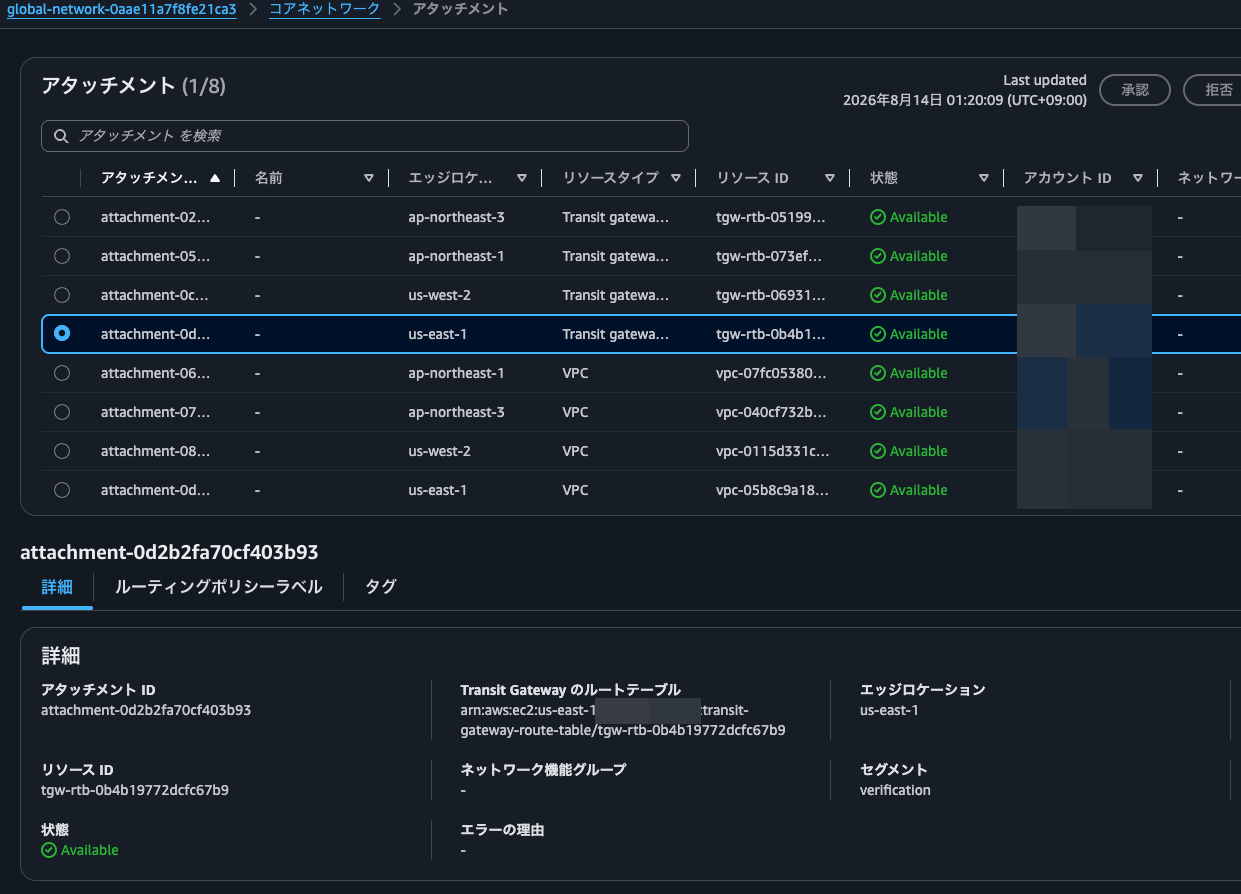Click Available status icon in tgw-rtb-06931 row
This screenshot has height=894, width=1241.
878,295
